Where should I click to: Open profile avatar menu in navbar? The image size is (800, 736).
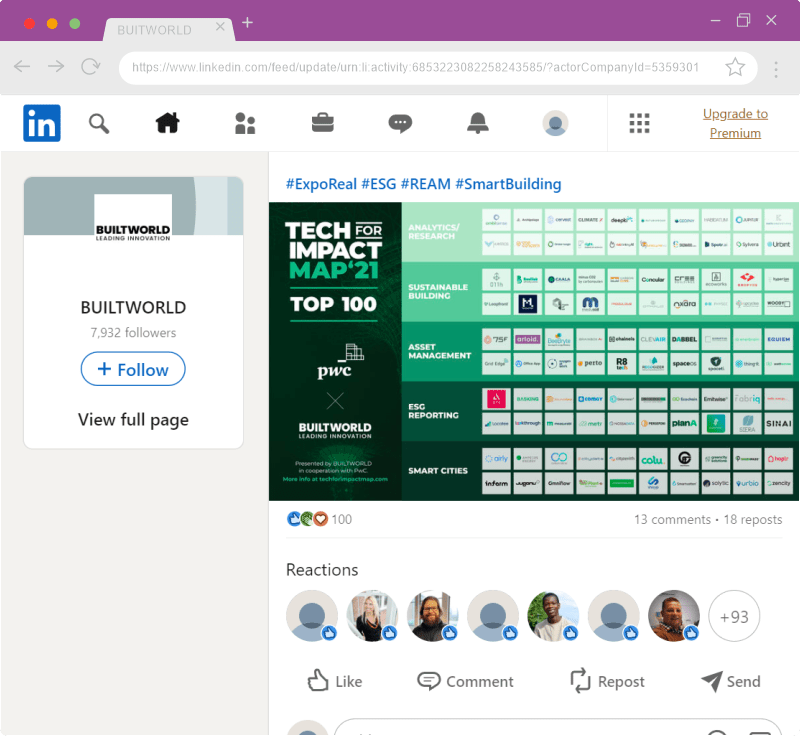[x=555, y=123]
